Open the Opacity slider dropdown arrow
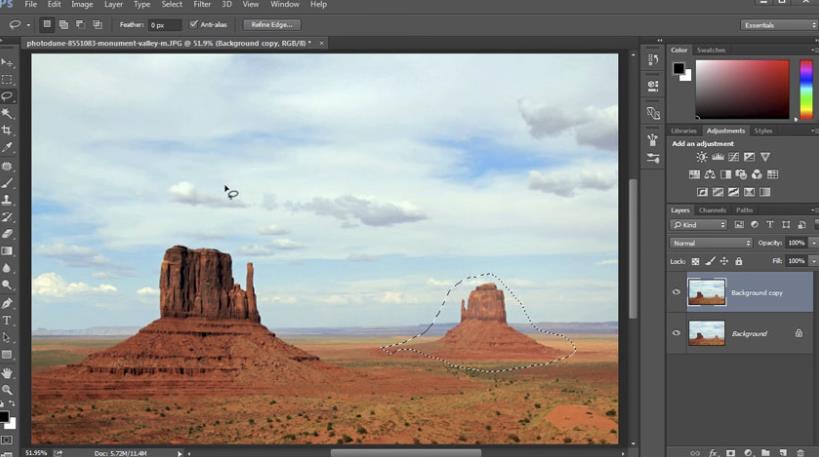Image resolution: width=819 pixels, height=457 pixels. tap(813, 243)
